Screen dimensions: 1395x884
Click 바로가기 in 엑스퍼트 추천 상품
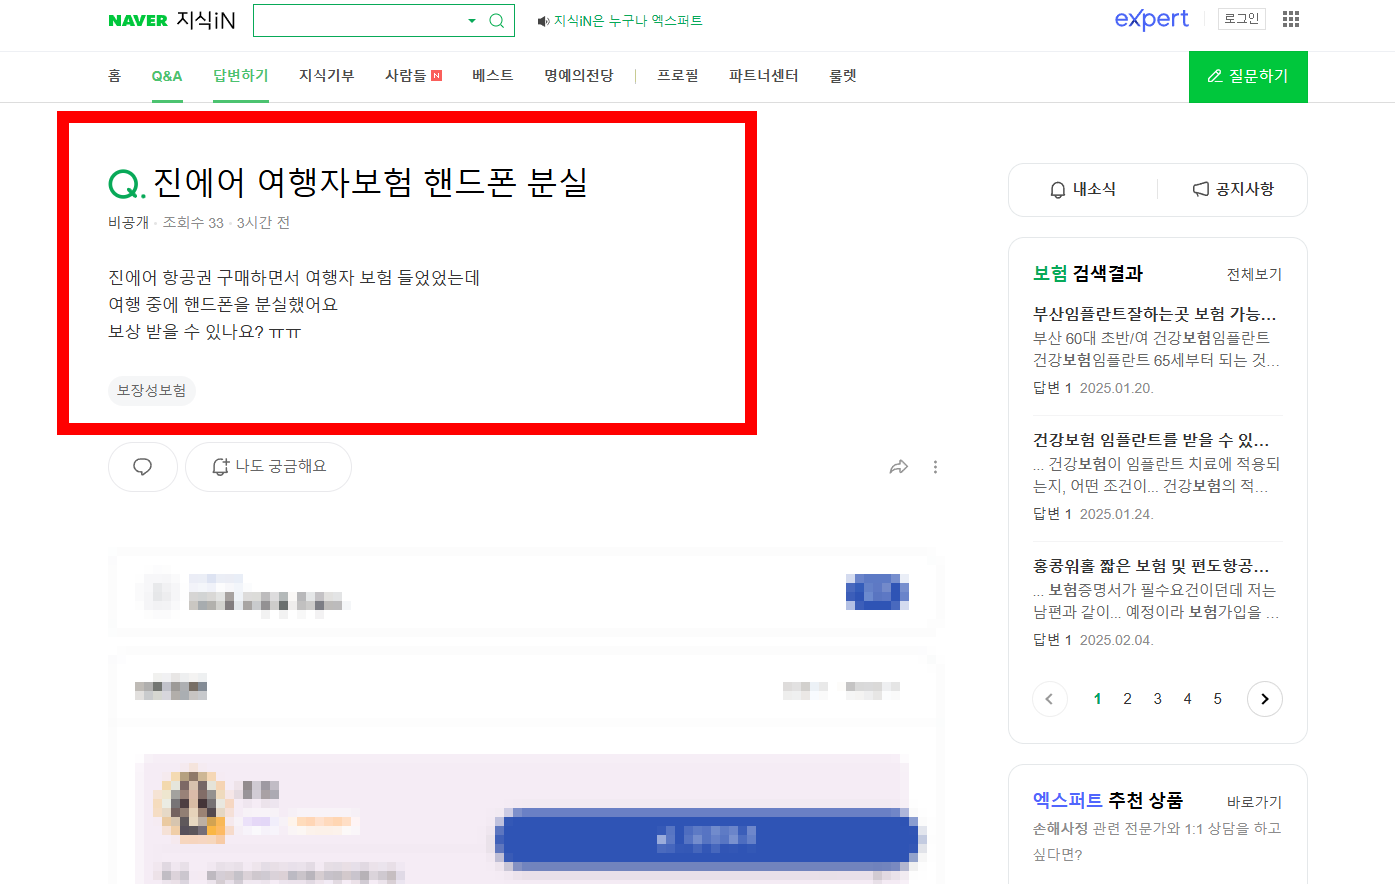[1254, 802]
